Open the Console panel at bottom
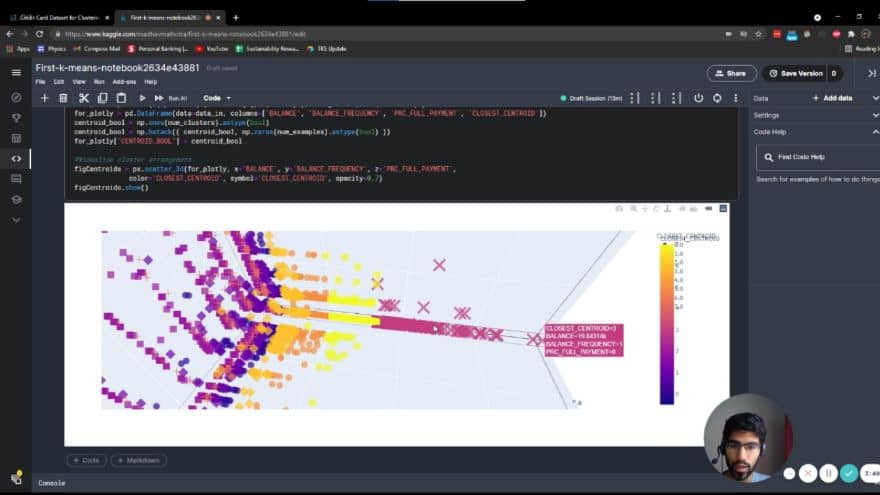 point(52,483)
